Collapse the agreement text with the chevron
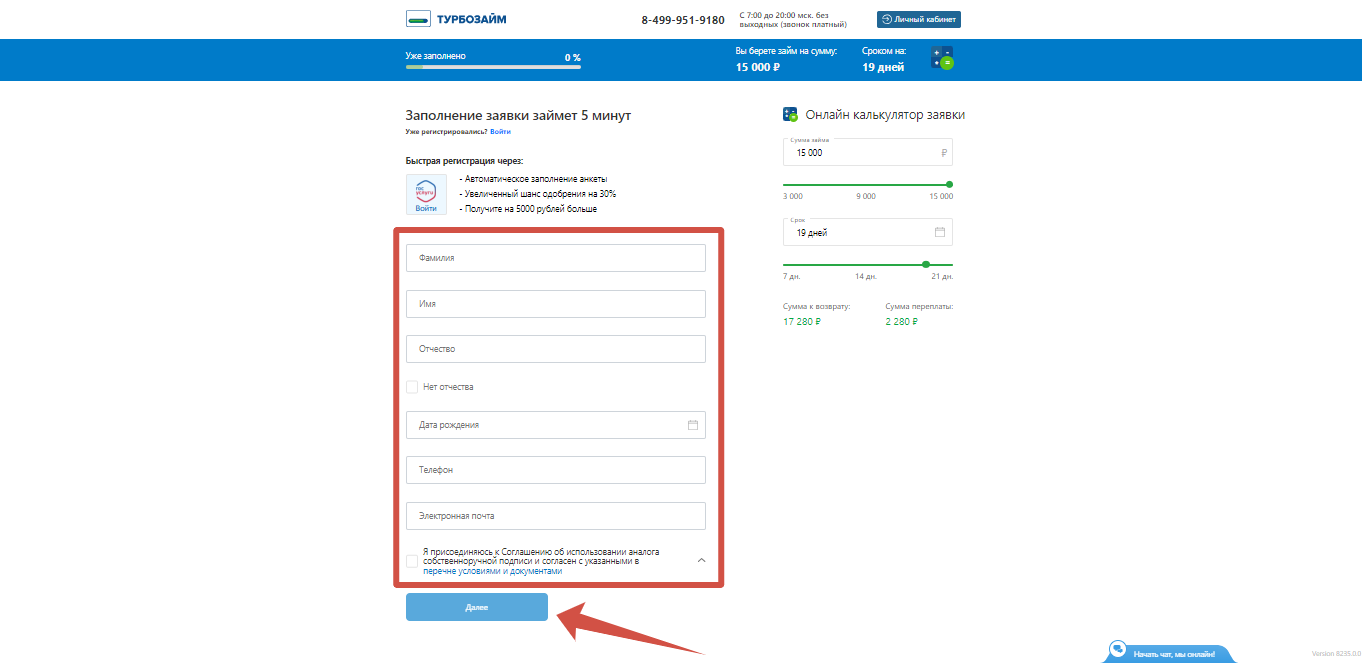The height and width of the screenshot is (663, 1362). tap(700, 561)
